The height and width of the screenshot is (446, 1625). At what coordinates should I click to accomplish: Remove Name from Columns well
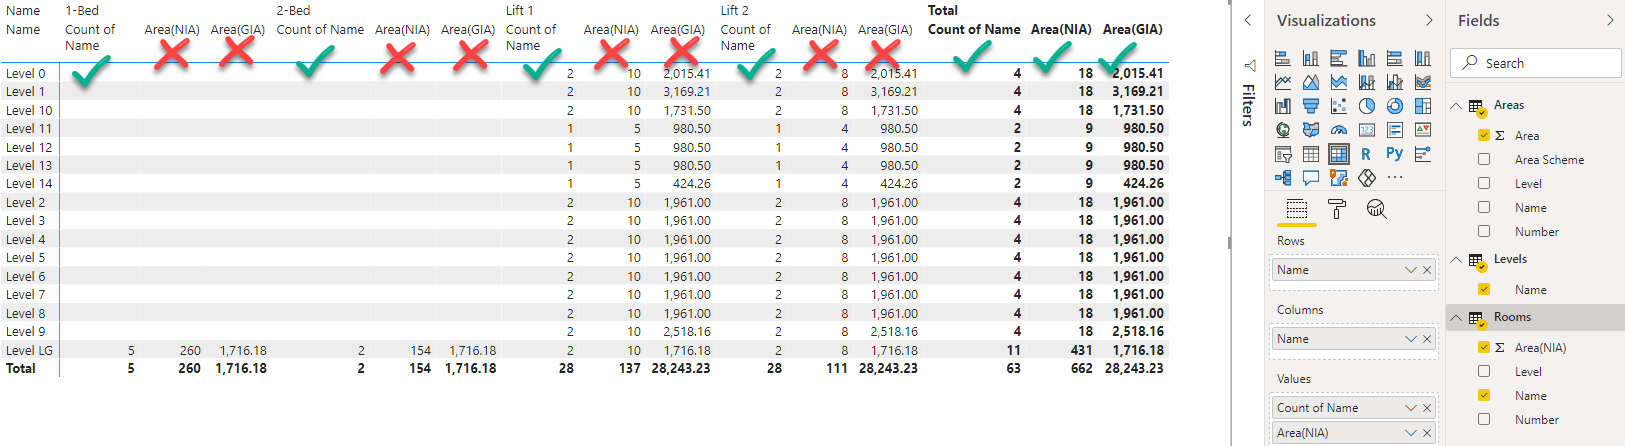coord(1427,339)
